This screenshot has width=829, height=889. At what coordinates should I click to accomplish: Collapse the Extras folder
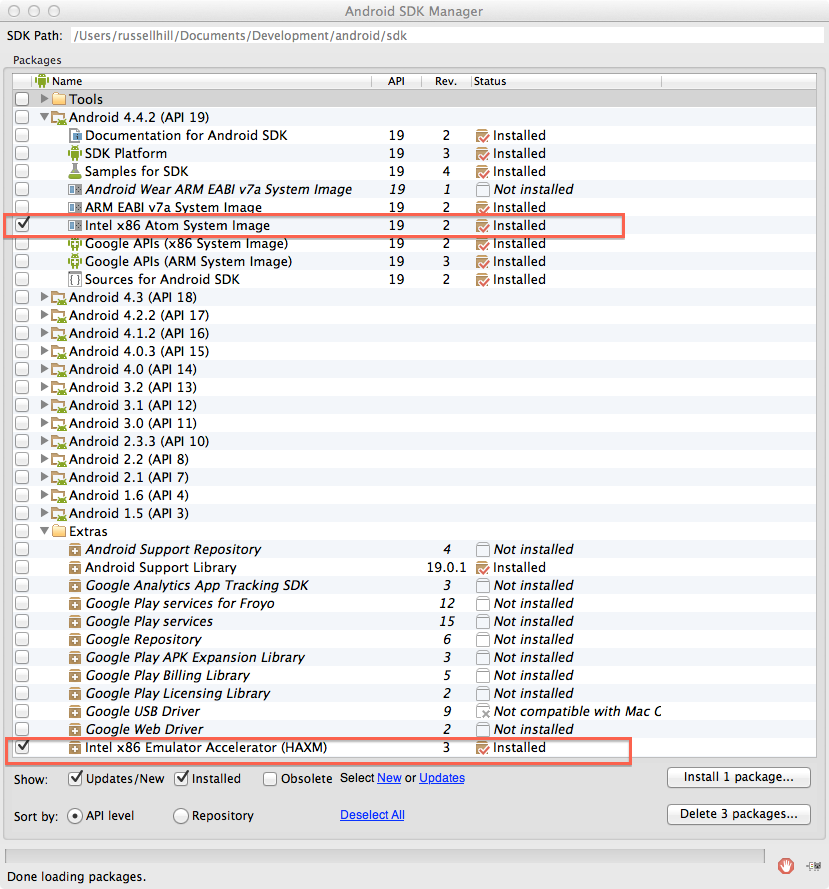tap(44, 531)
